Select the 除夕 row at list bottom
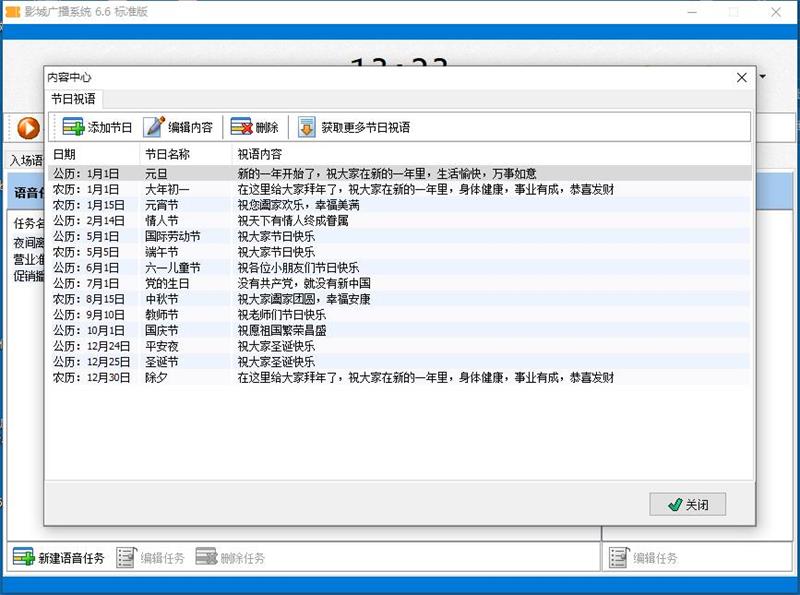Viewport: 800px width, 595px height. (156, 377)
